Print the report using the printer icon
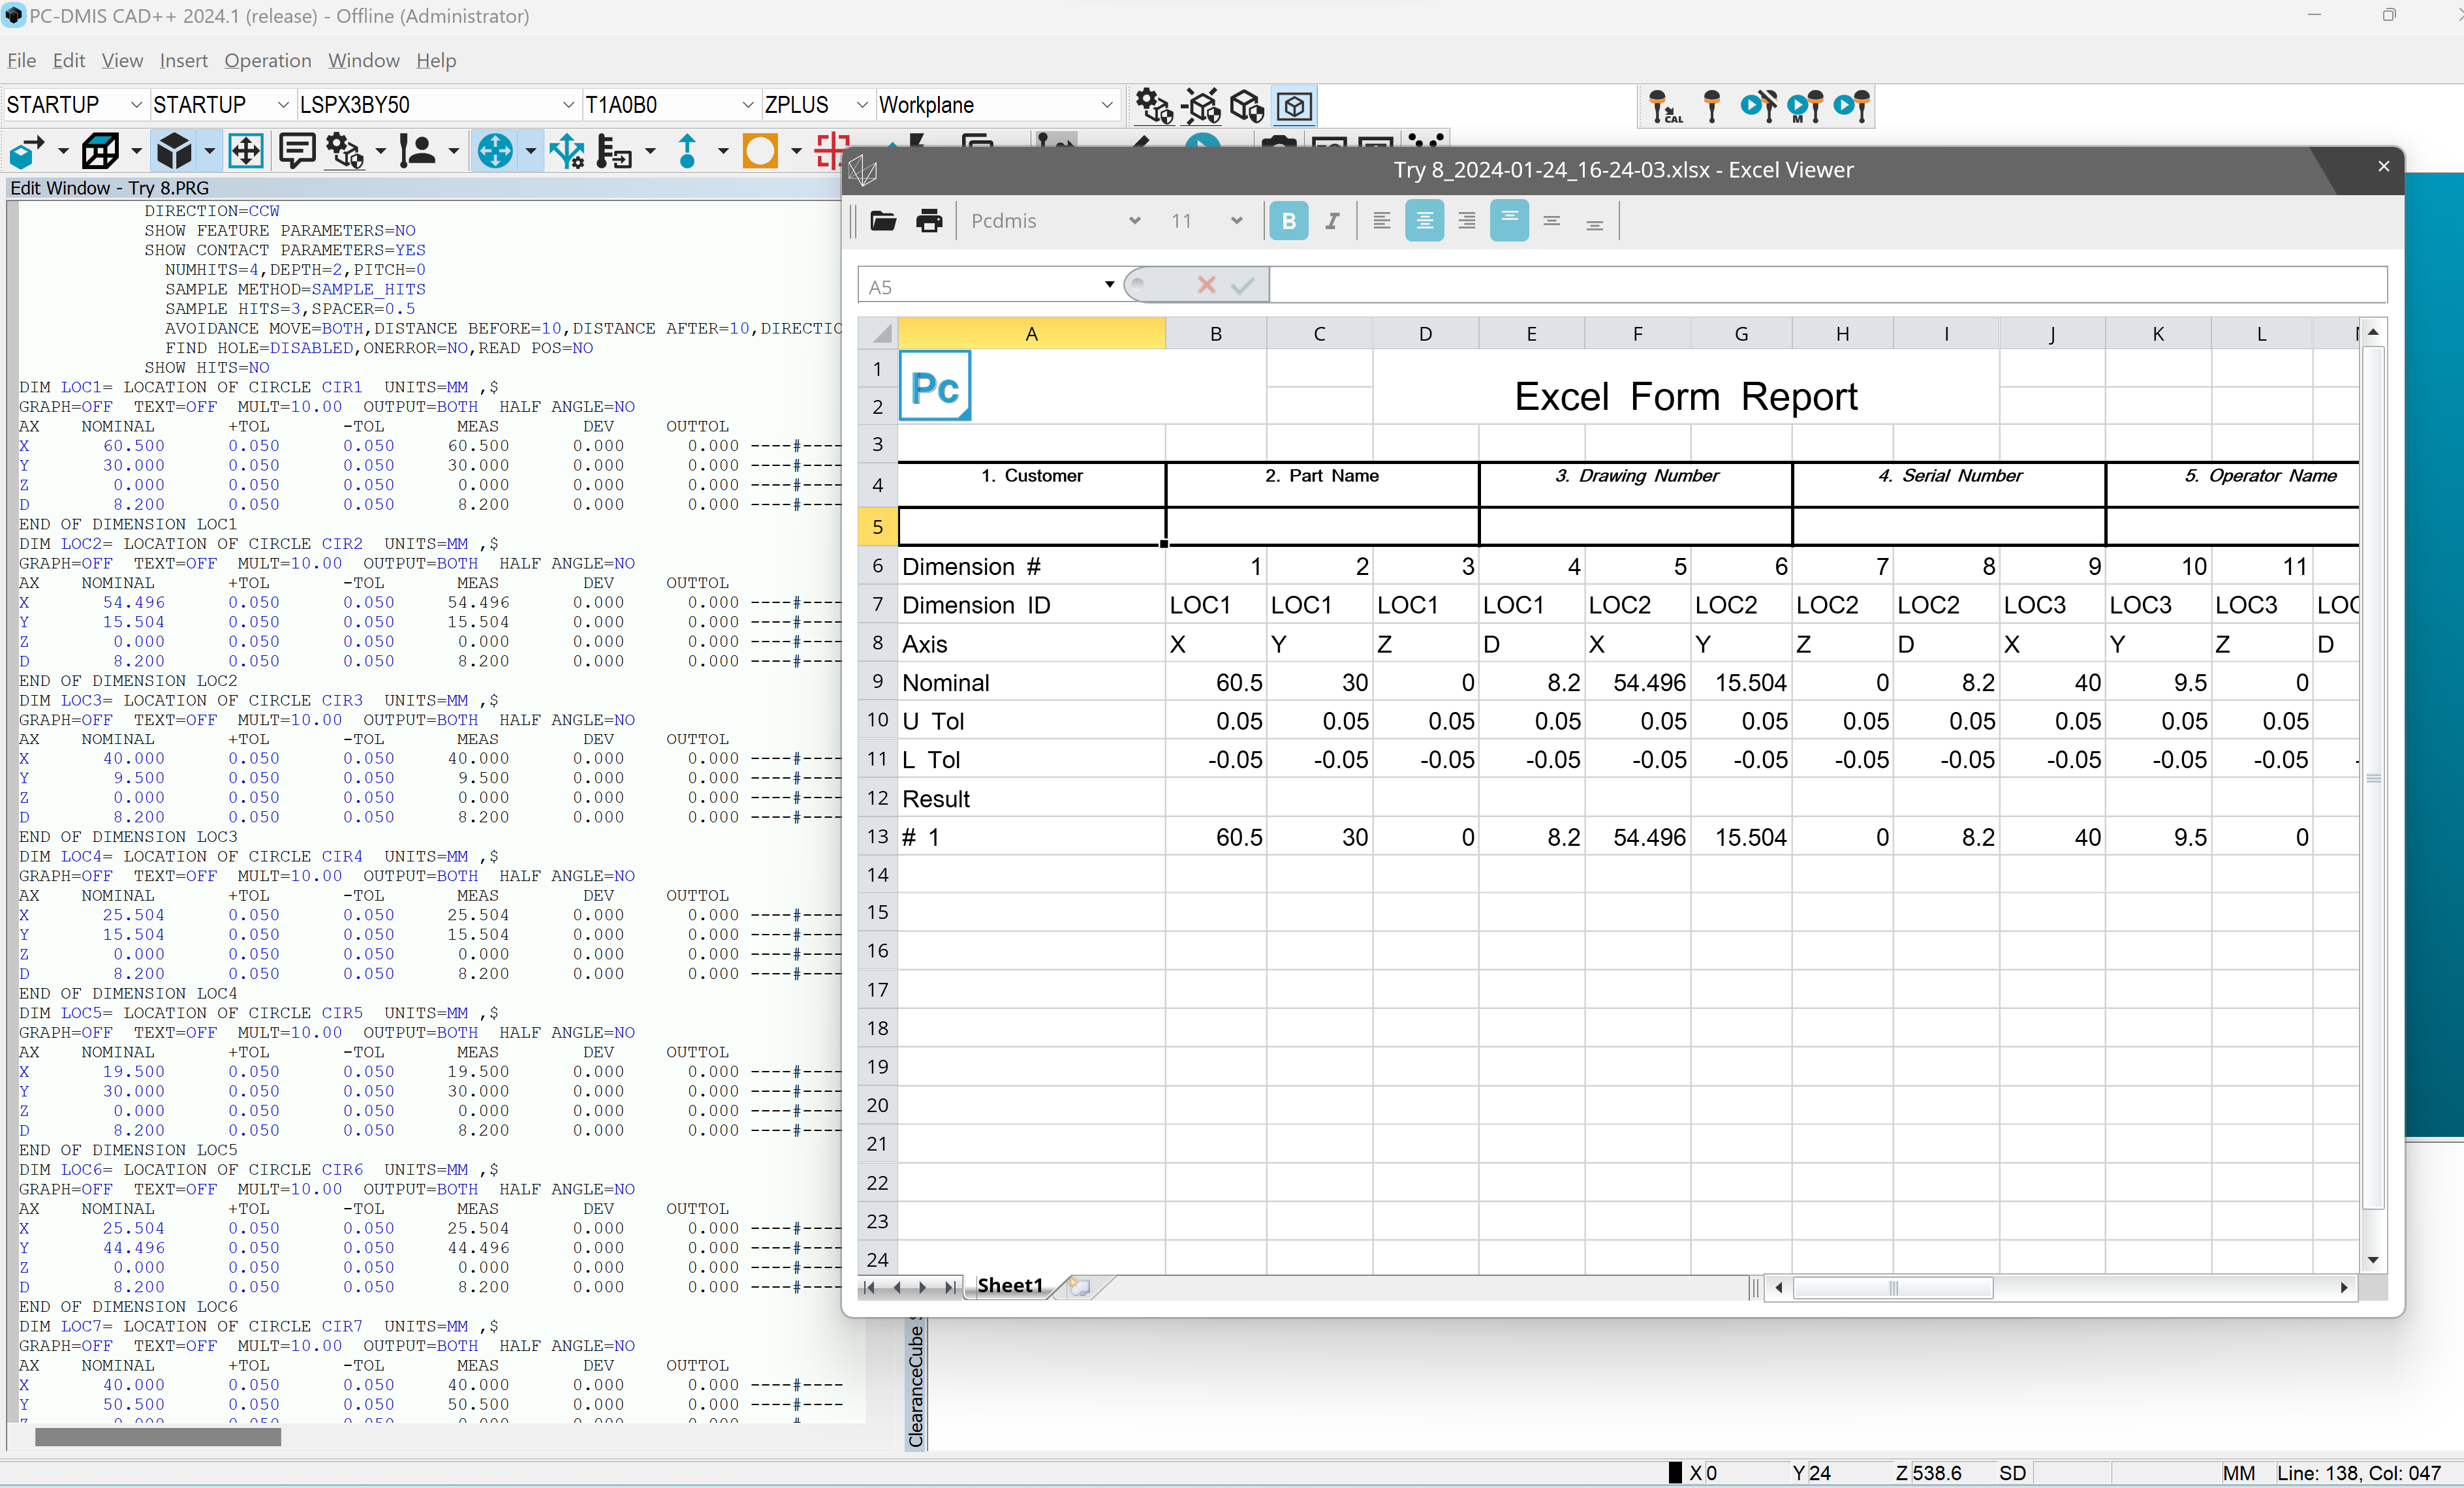Viewport: 2464px width, 1488px height. pyautogui.click(x=929, y=221)
